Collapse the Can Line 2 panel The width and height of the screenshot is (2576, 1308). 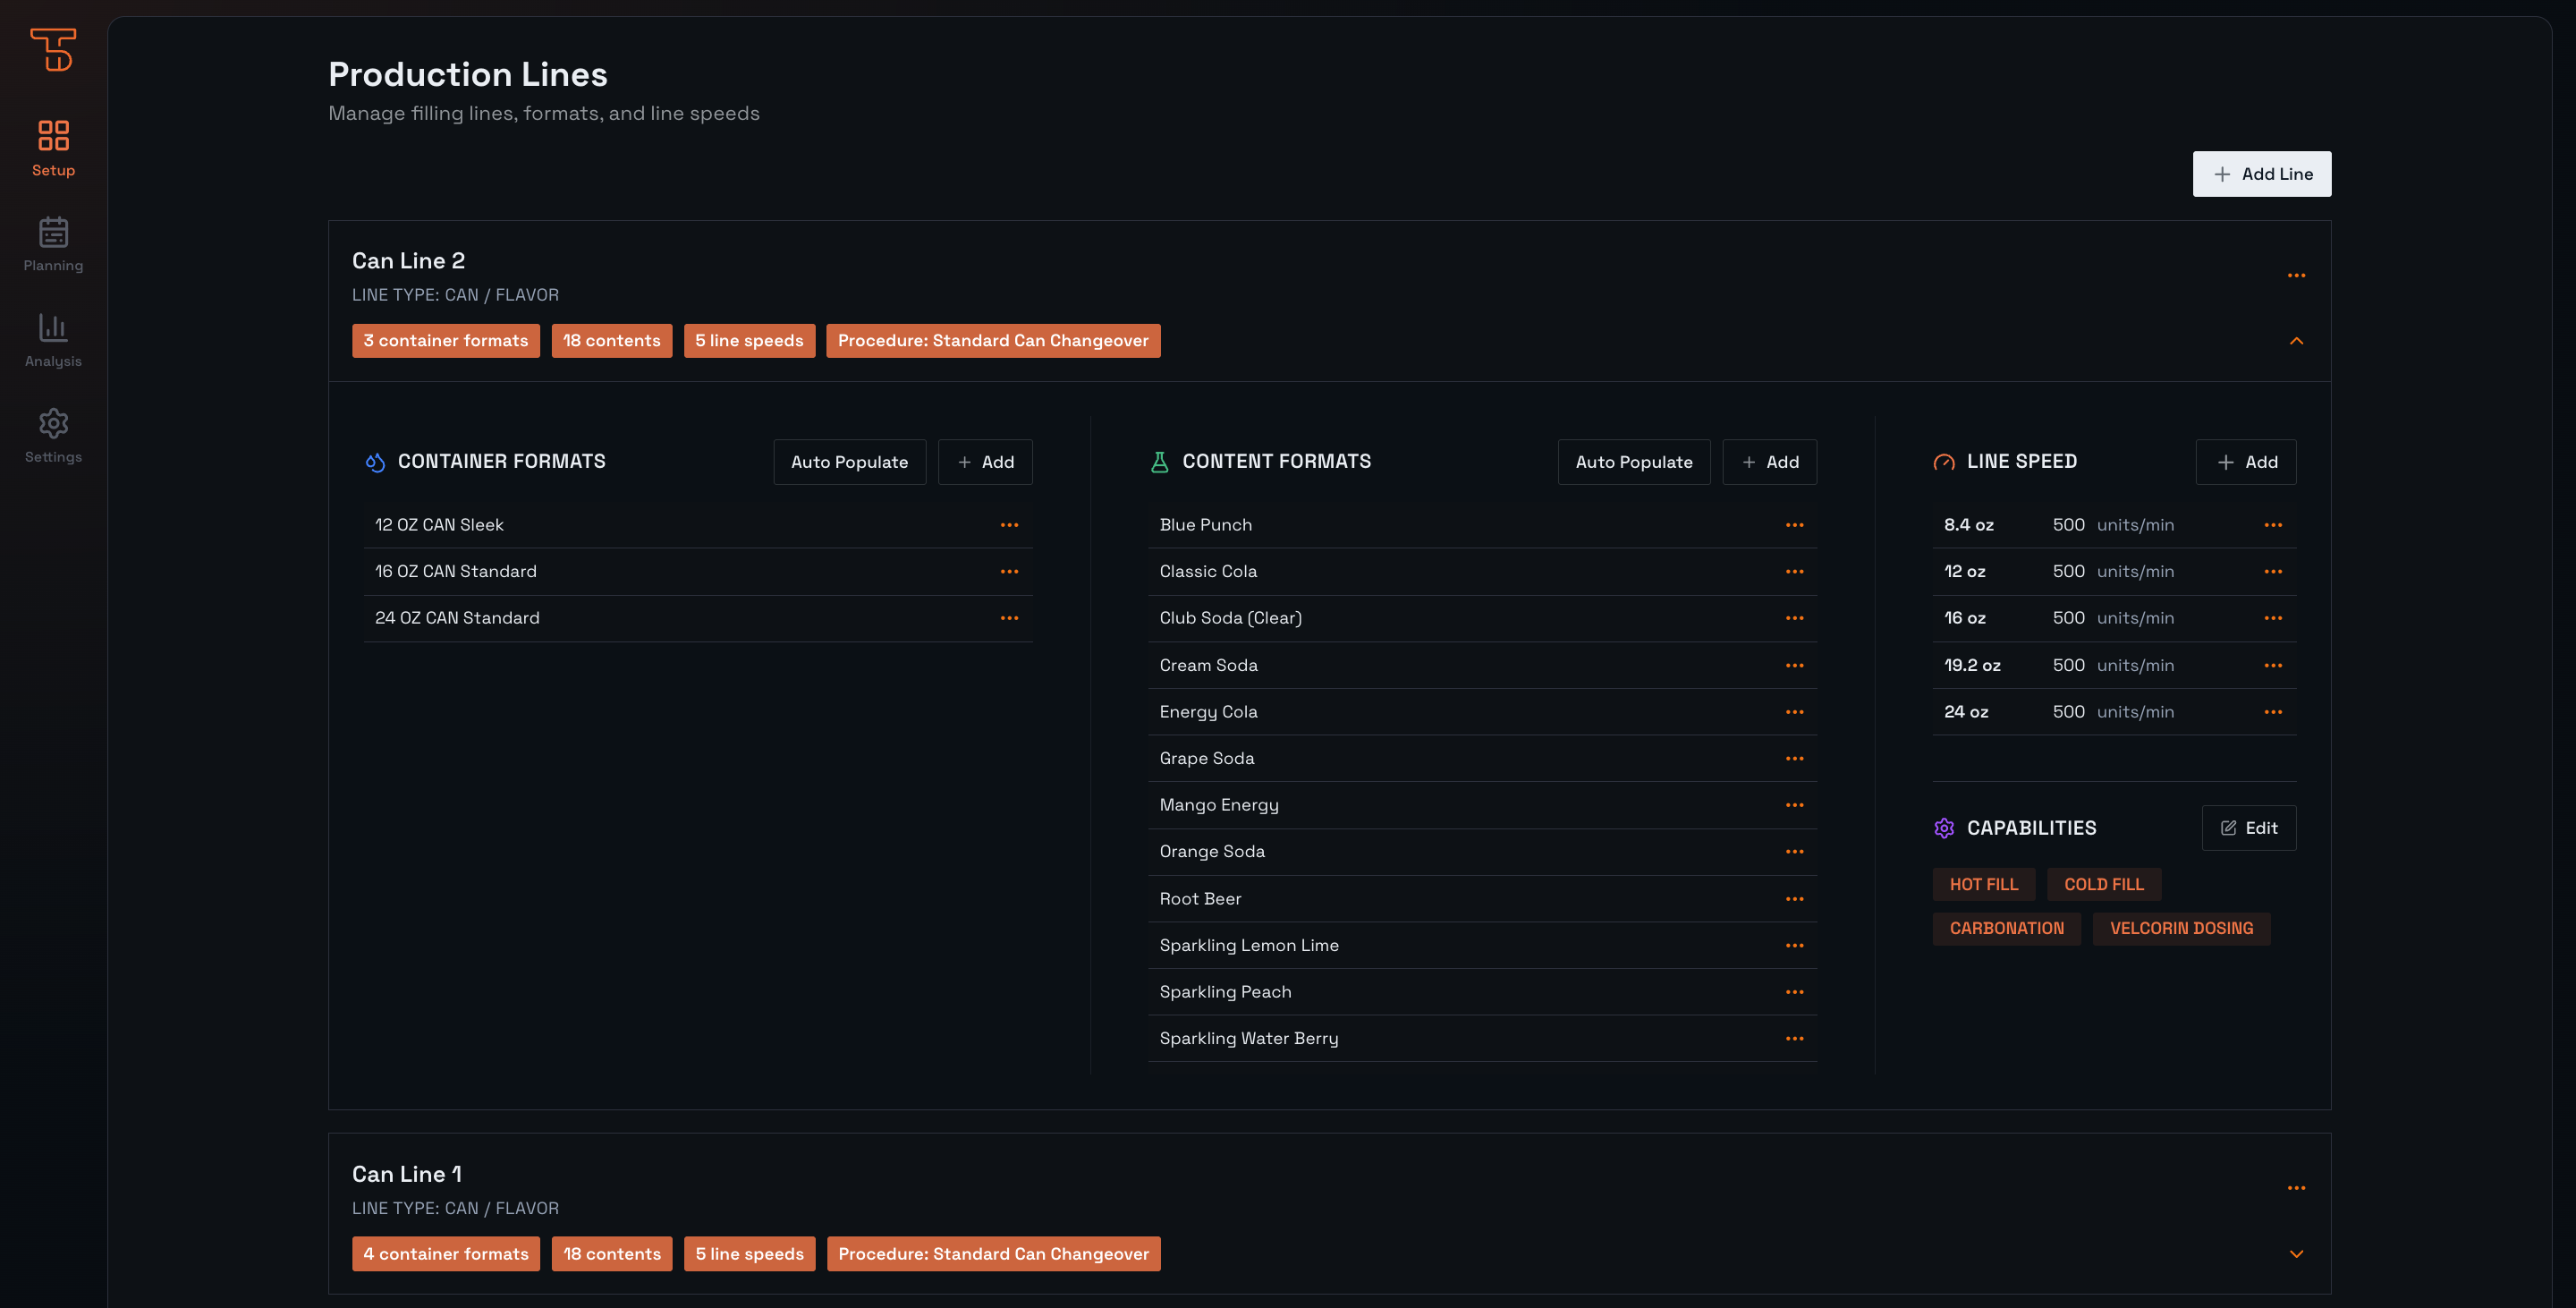(2296, 341)
